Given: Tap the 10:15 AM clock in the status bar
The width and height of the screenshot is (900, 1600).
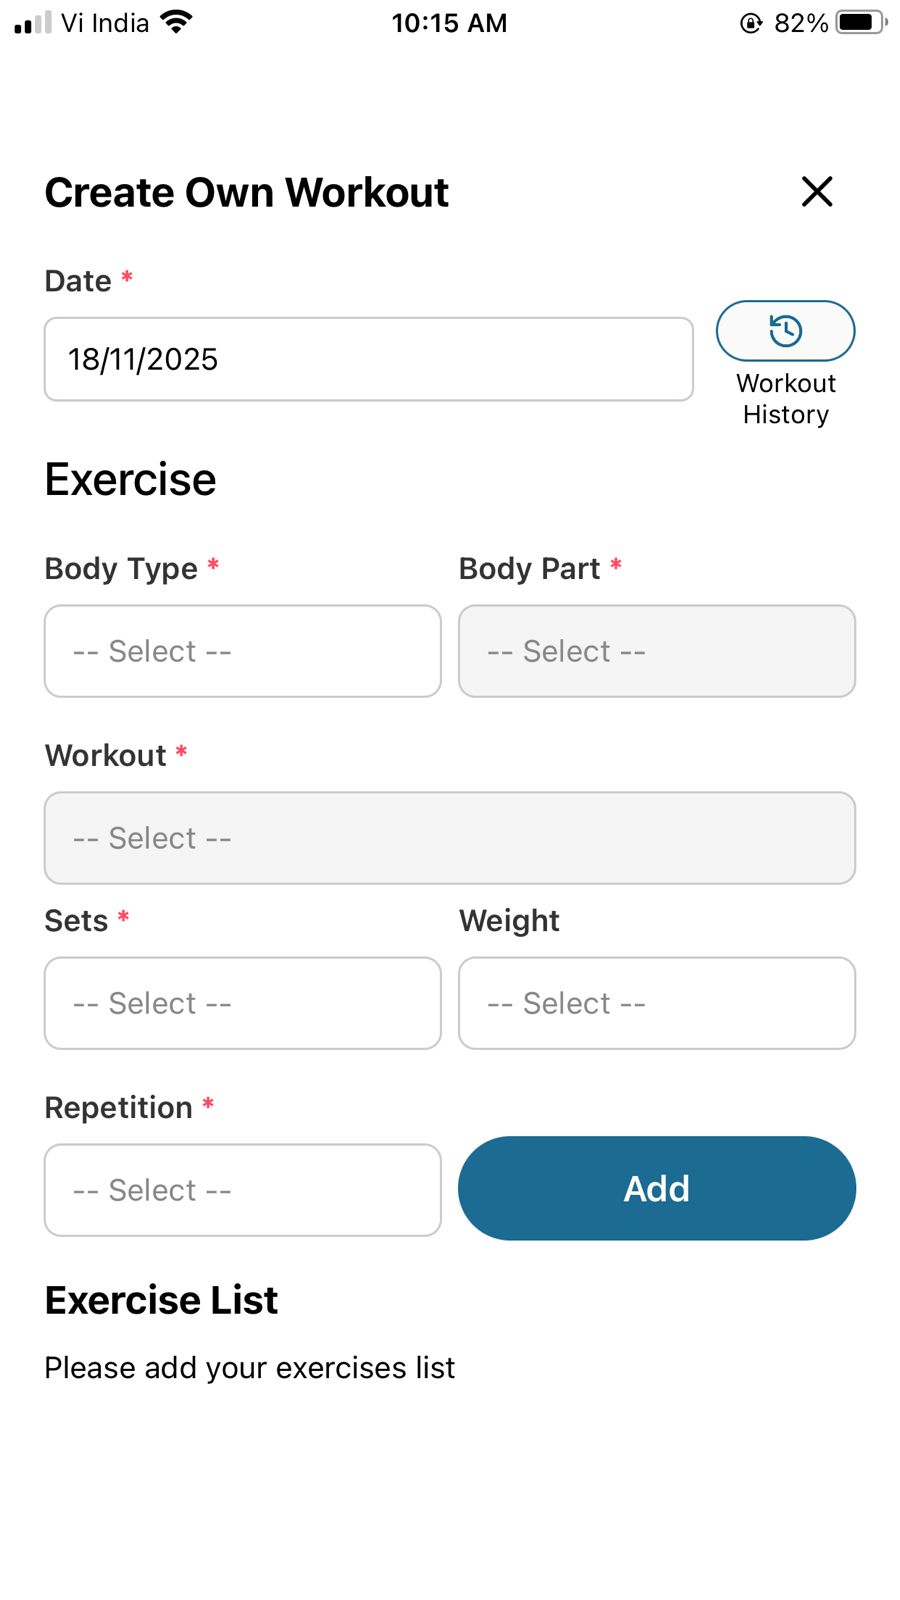Looking at the screenshot, I should (449, 23).
